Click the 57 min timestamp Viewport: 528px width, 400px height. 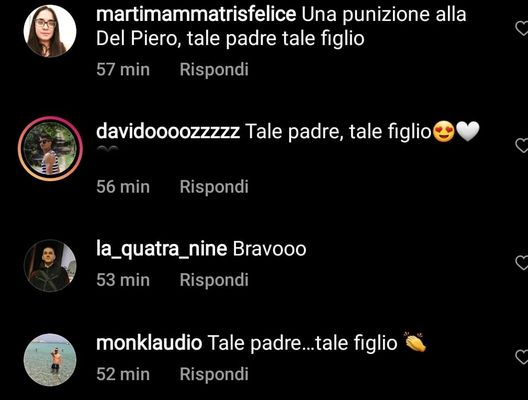click(123, 70)
